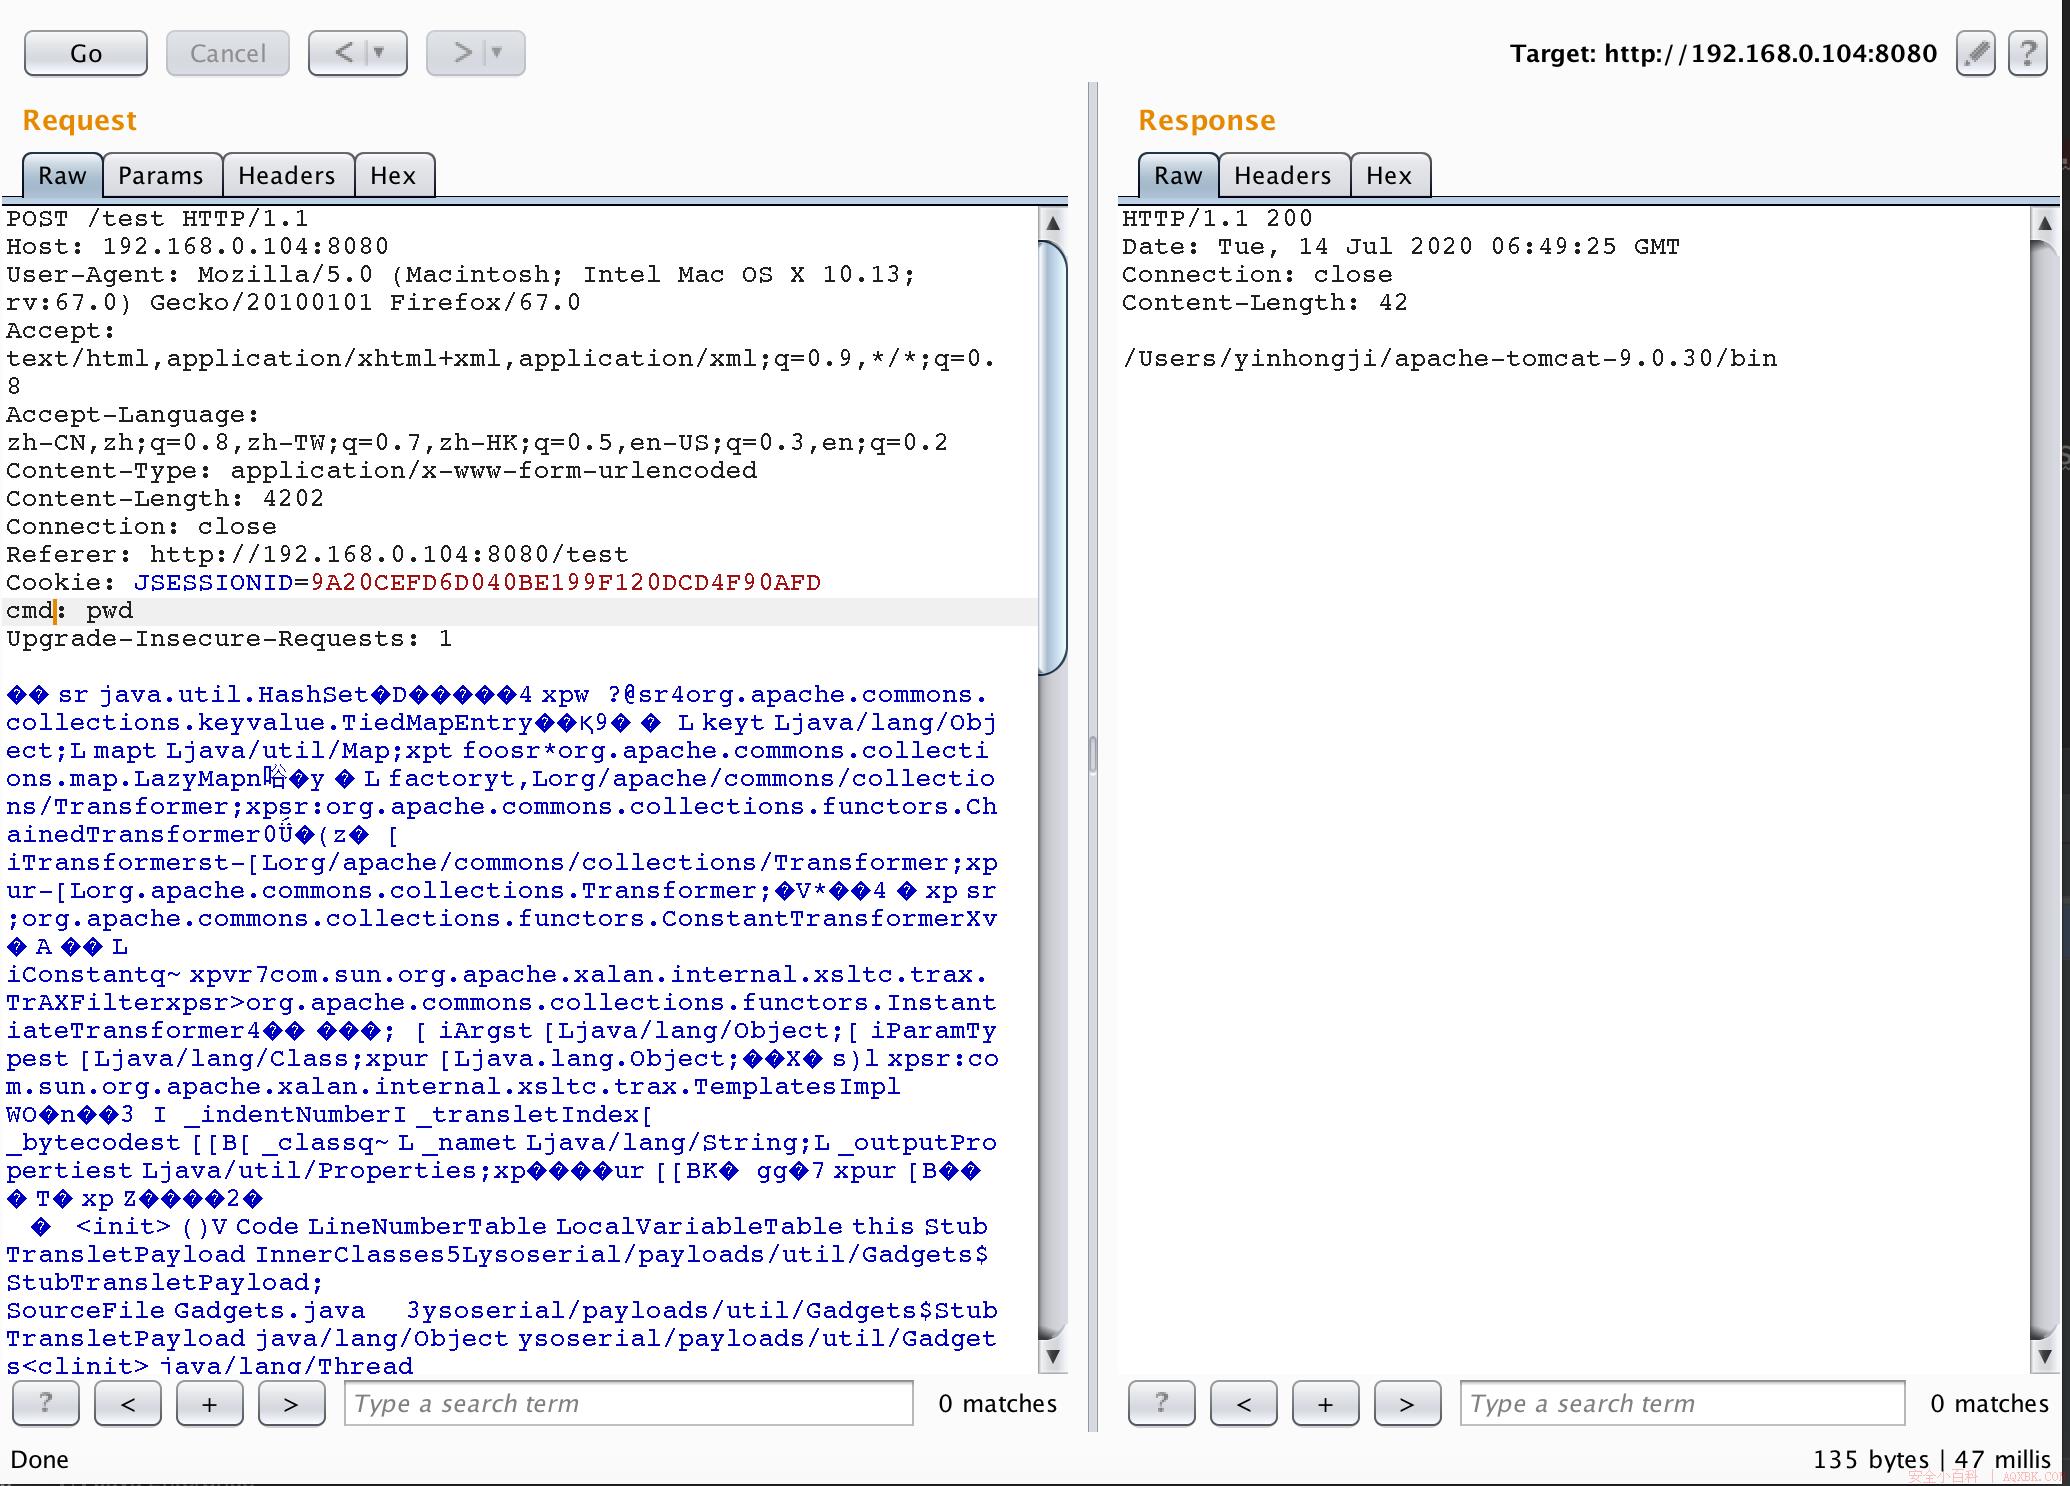Click the '135 bytes | 47 millis' status
The width and height of the screenshot is (2070, 1486).
(x=1932, y=1459)
